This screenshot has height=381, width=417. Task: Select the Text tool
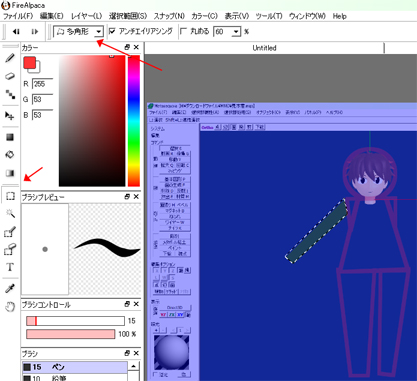coord(10,267)
